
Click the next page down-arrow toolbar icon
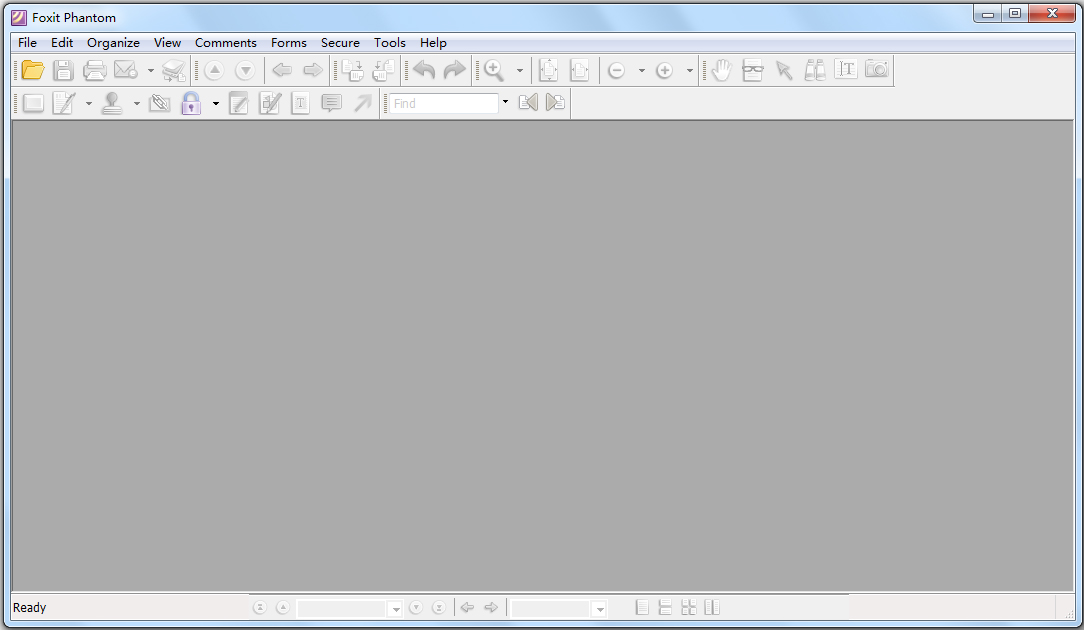click(245, 70)
